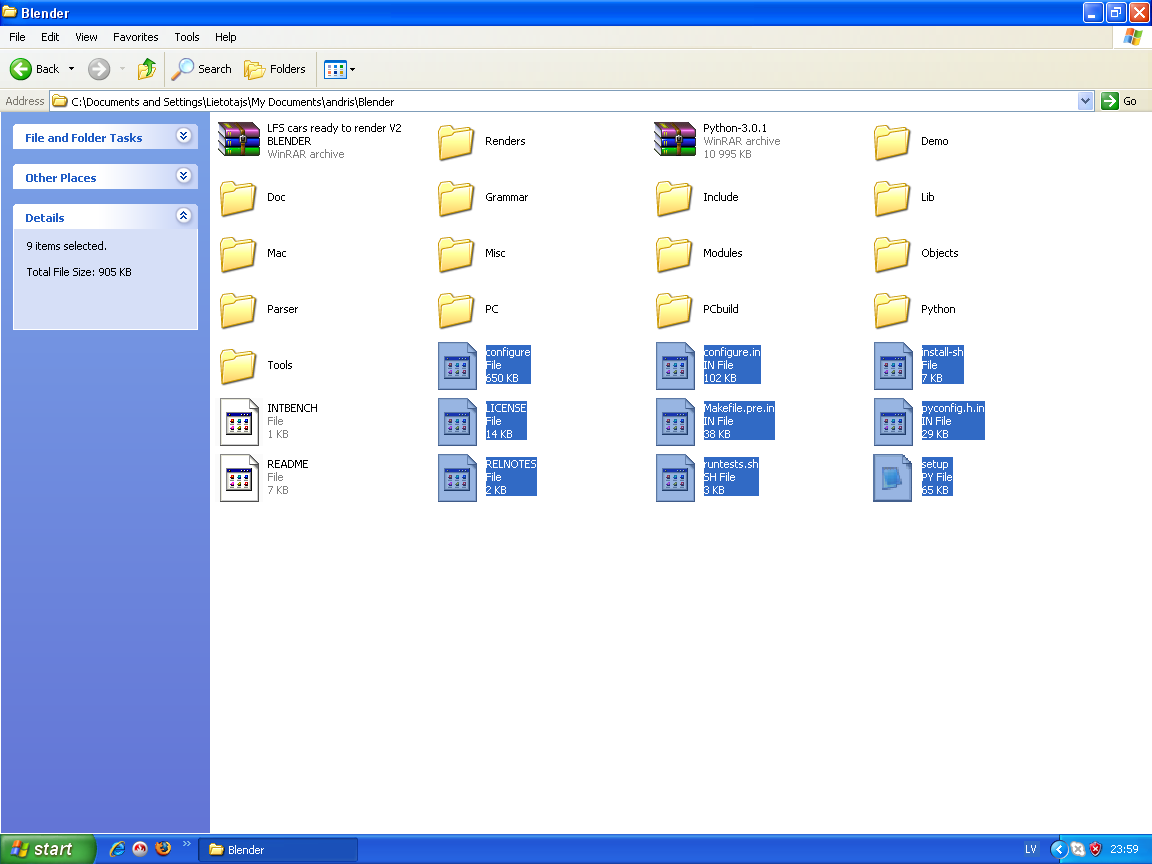Select the LICENSE file icon
This screenshot has height=864, width=1152.
pos(457,422)
